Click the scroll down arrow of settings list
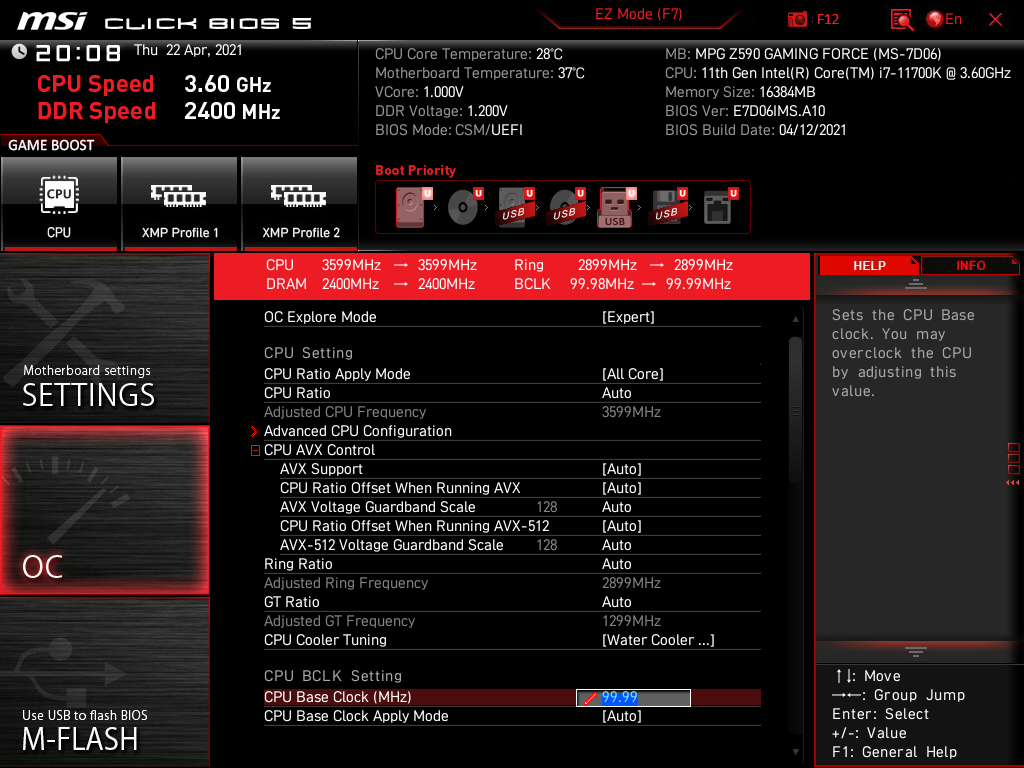This screenshot has width=1024, height=768. [795, 752]
